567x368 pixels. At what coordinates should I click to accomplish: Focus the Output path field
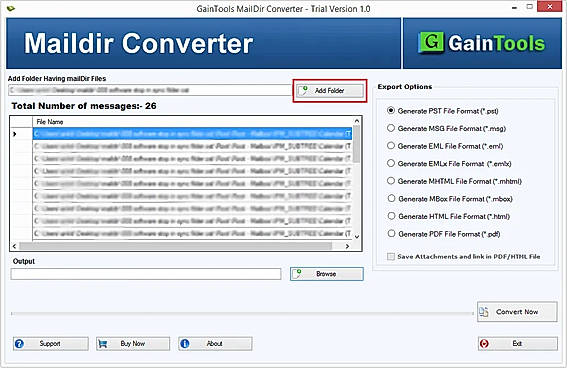click(x=146, y=274)
